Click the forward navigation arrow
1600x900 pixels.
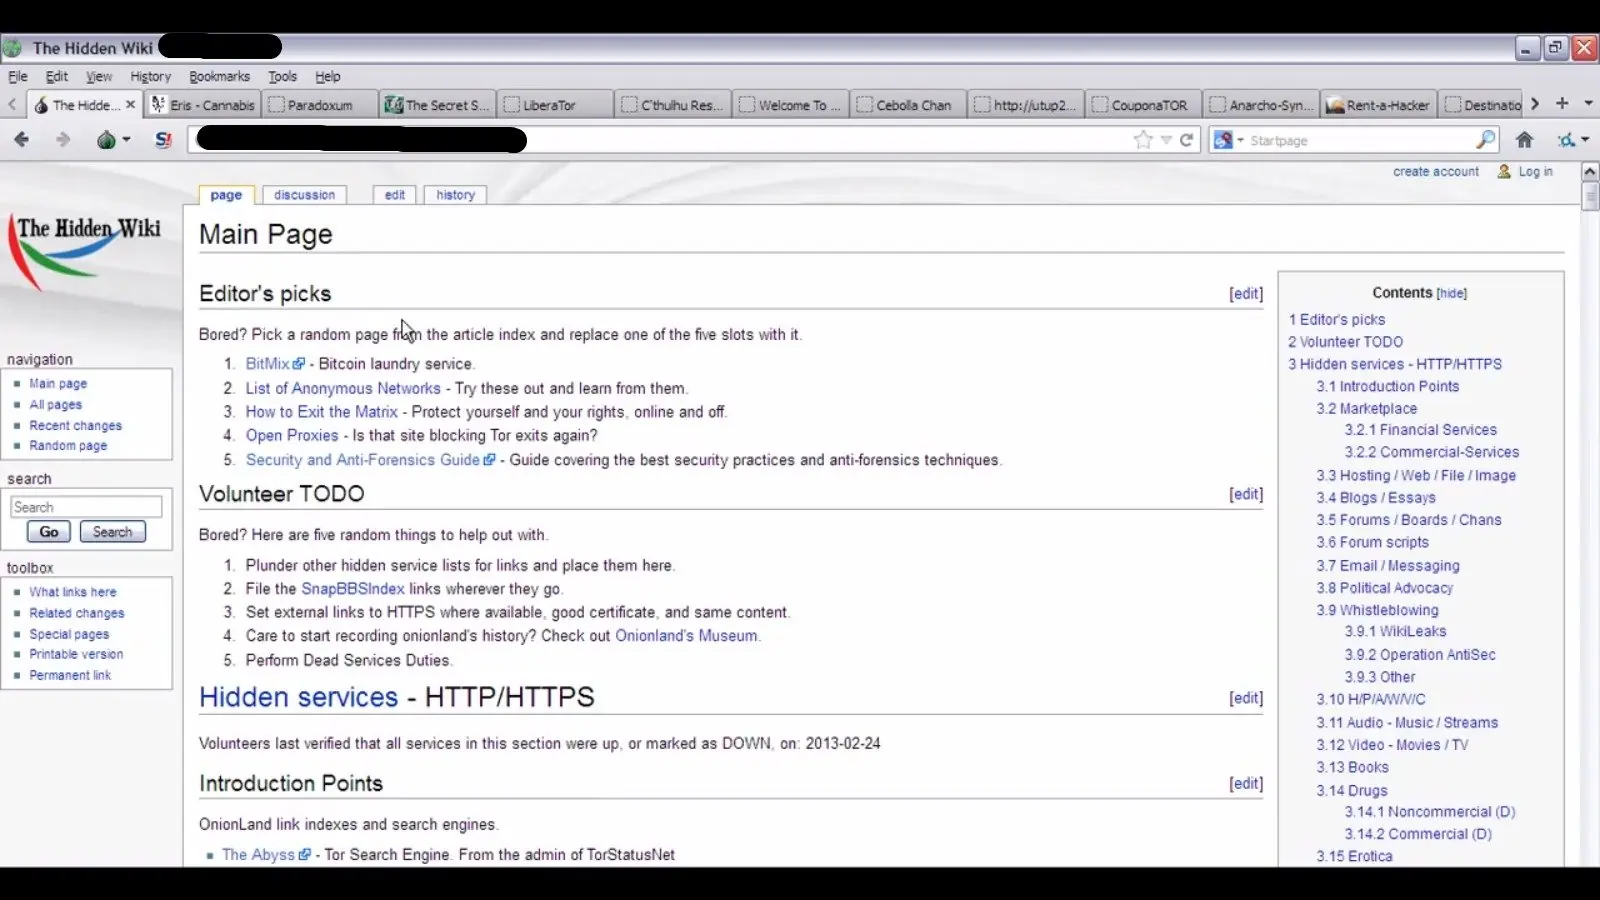[63, 140]
